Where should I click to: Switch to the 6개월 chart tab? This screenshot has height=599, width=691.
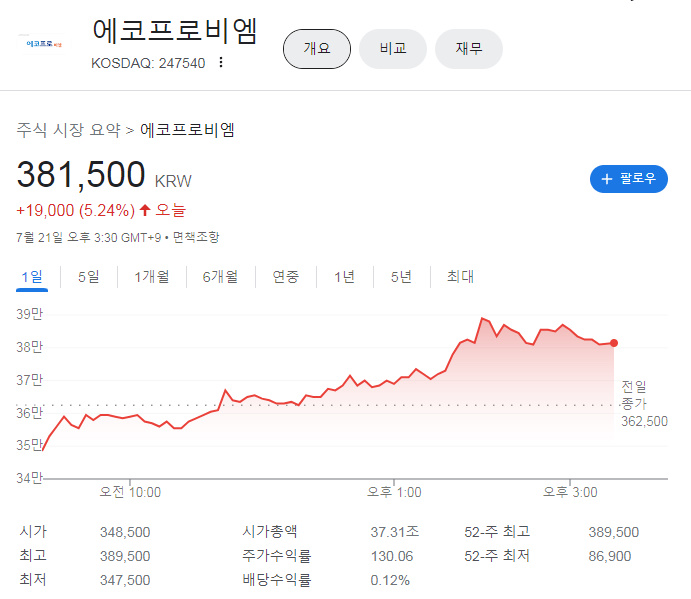pos(220,277)
